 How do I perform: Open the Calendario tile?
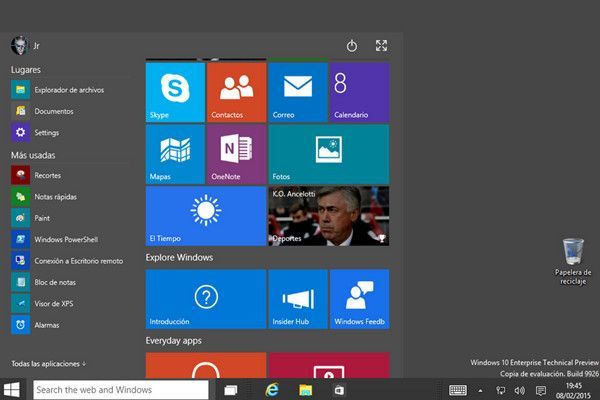coord(360,92)
